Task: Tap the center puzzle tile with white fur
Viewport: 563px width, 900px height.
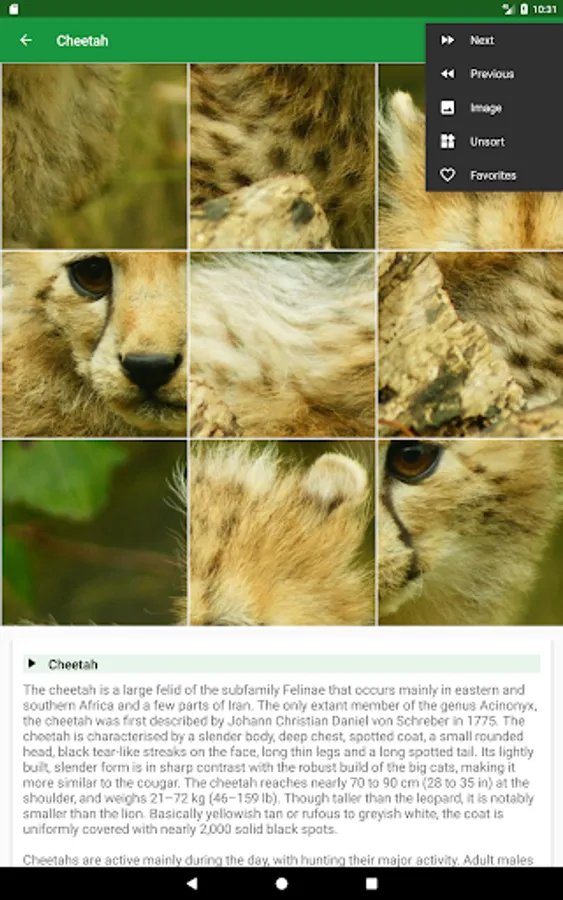Action: (x=282, y=344)
